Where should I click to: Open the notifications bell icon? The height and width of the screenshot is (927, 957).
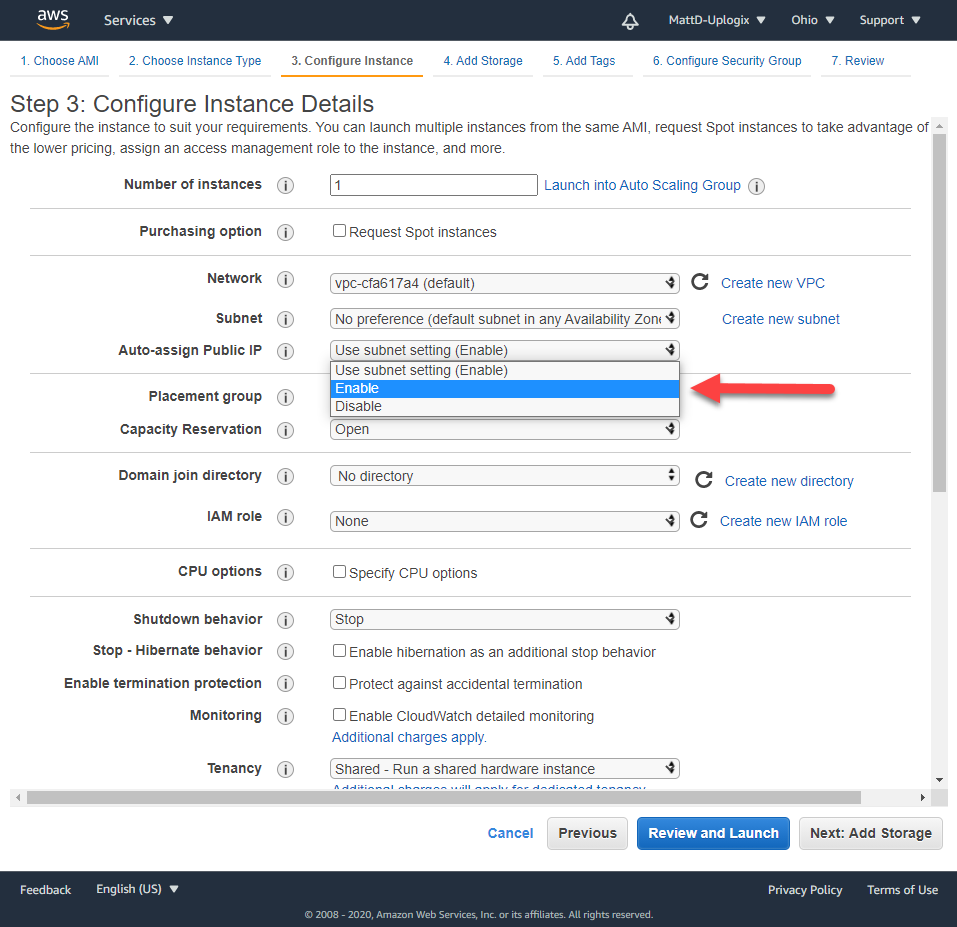pos(630,20)
